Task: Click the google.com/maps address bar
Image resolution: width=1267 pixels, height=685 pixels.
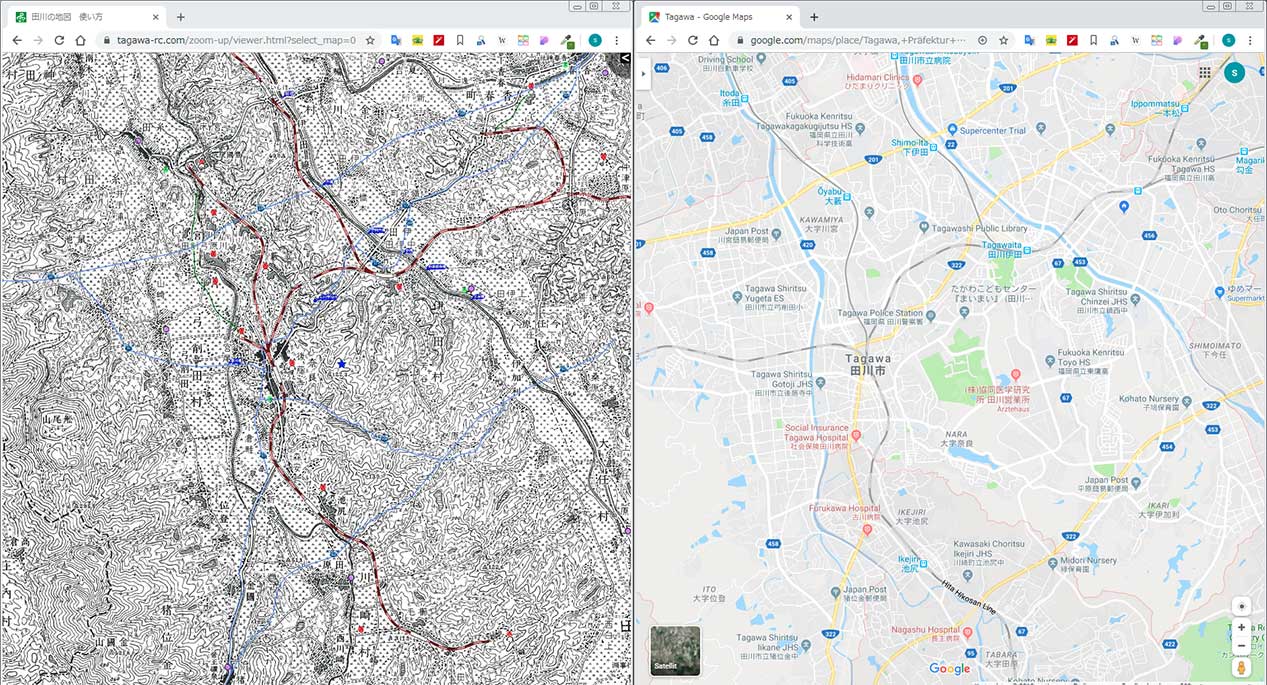Action: (x=860, y=40)
